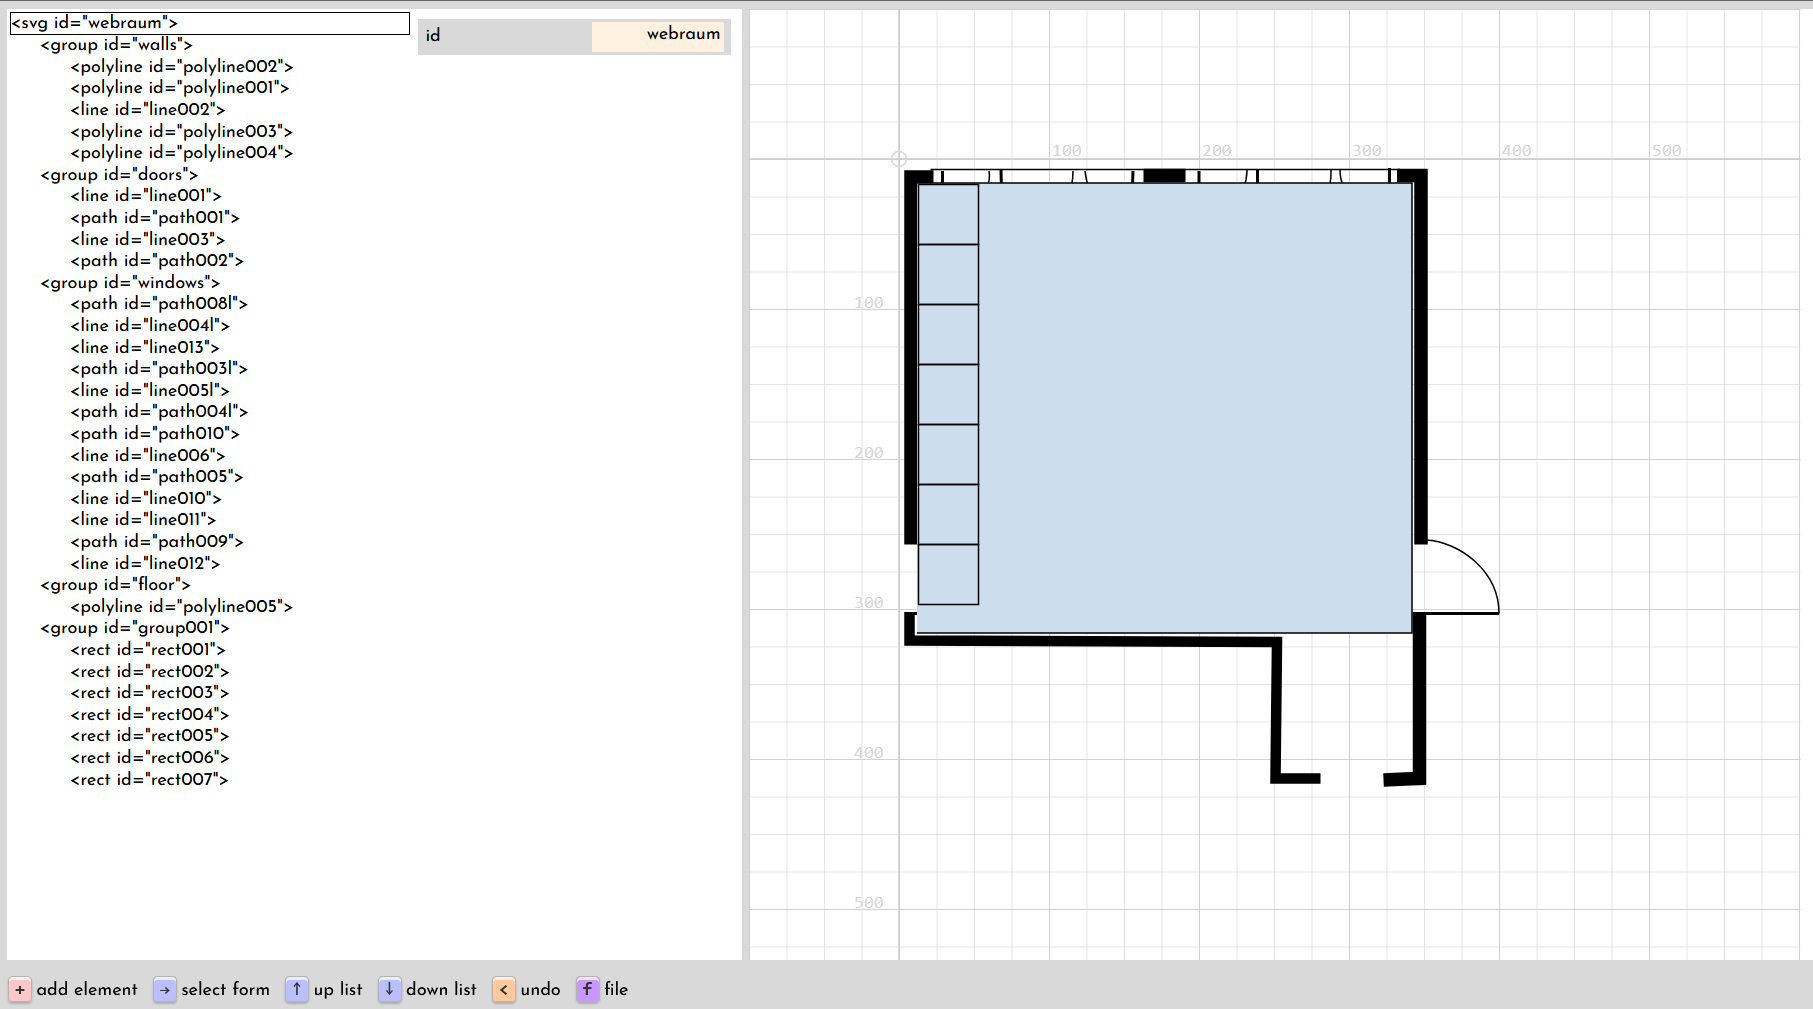Select path id="path003l" row
1813x1009 pixels.
point(159,369)
